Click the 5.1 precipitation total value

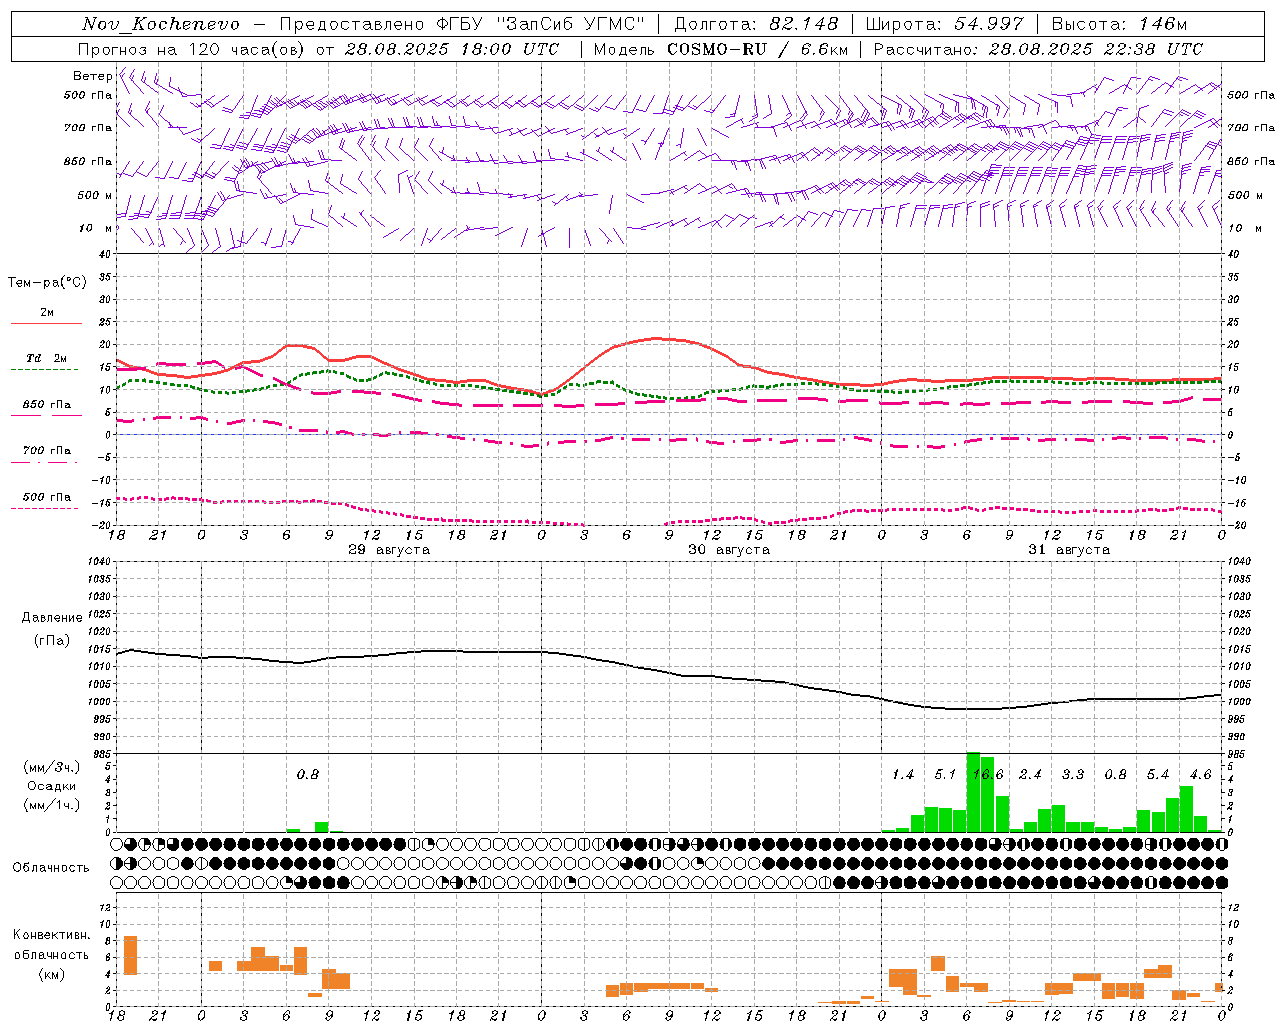click(945, 775)
